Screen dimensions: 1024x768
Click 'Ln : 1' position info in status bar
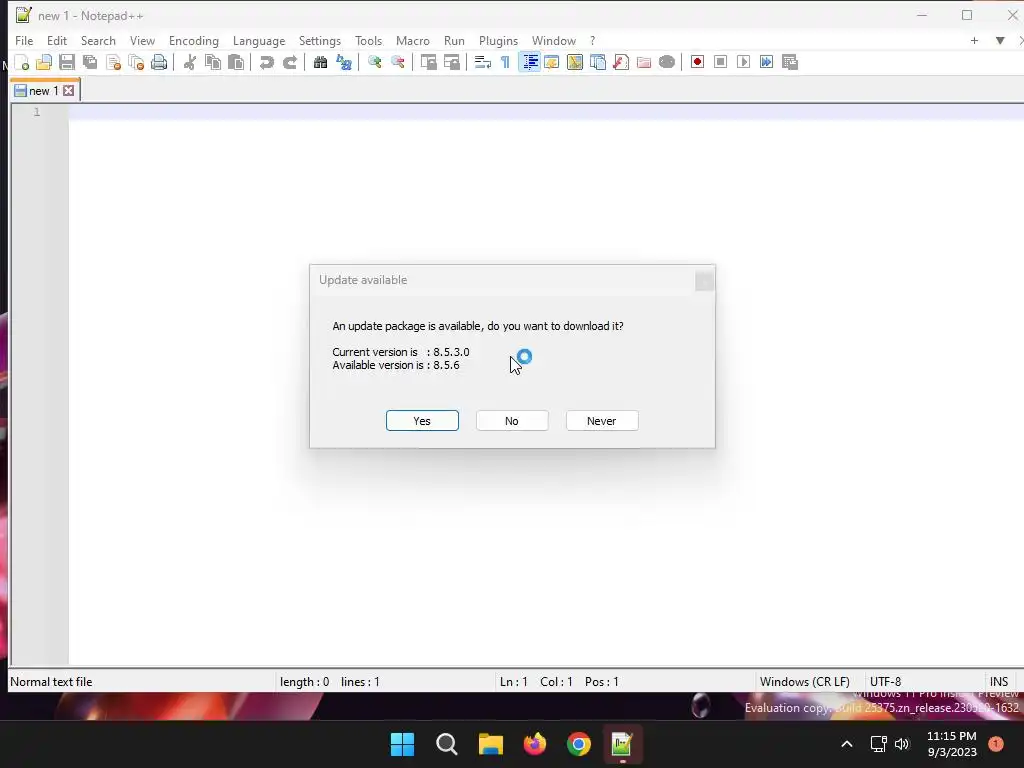(513, 681)
